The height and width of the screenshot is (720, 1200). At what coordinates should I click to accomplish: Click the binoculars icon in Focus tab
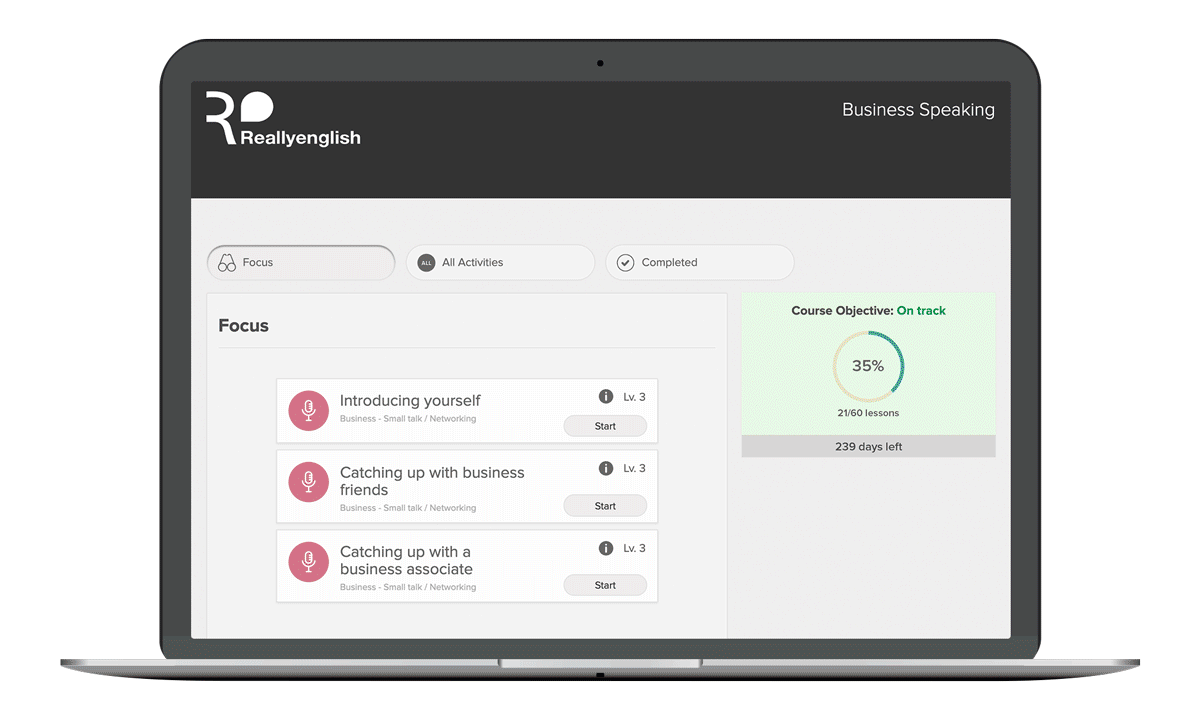[227, 263]
